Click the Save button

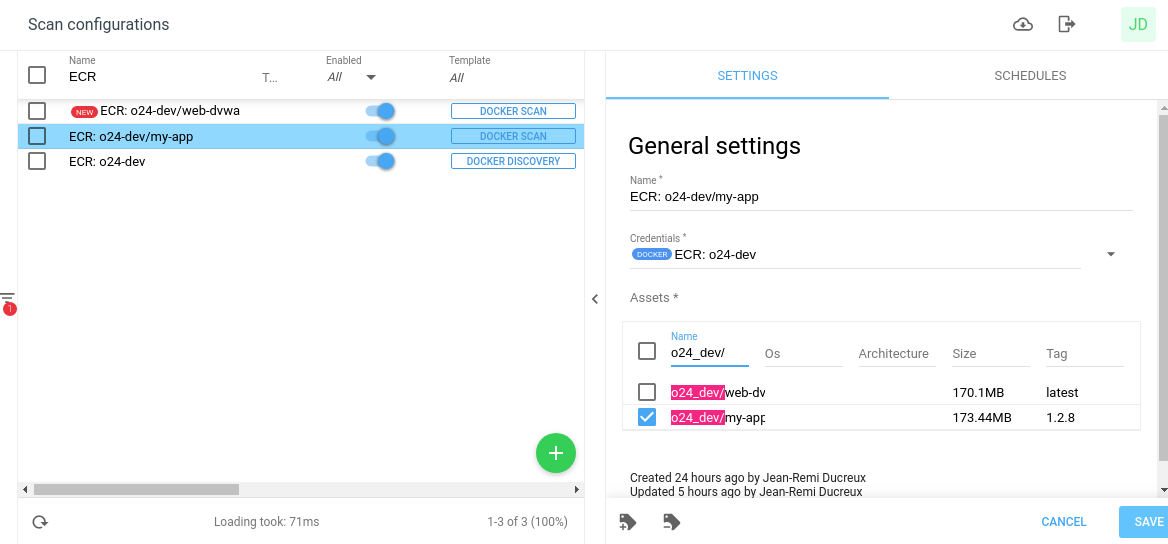point(1147,522)
